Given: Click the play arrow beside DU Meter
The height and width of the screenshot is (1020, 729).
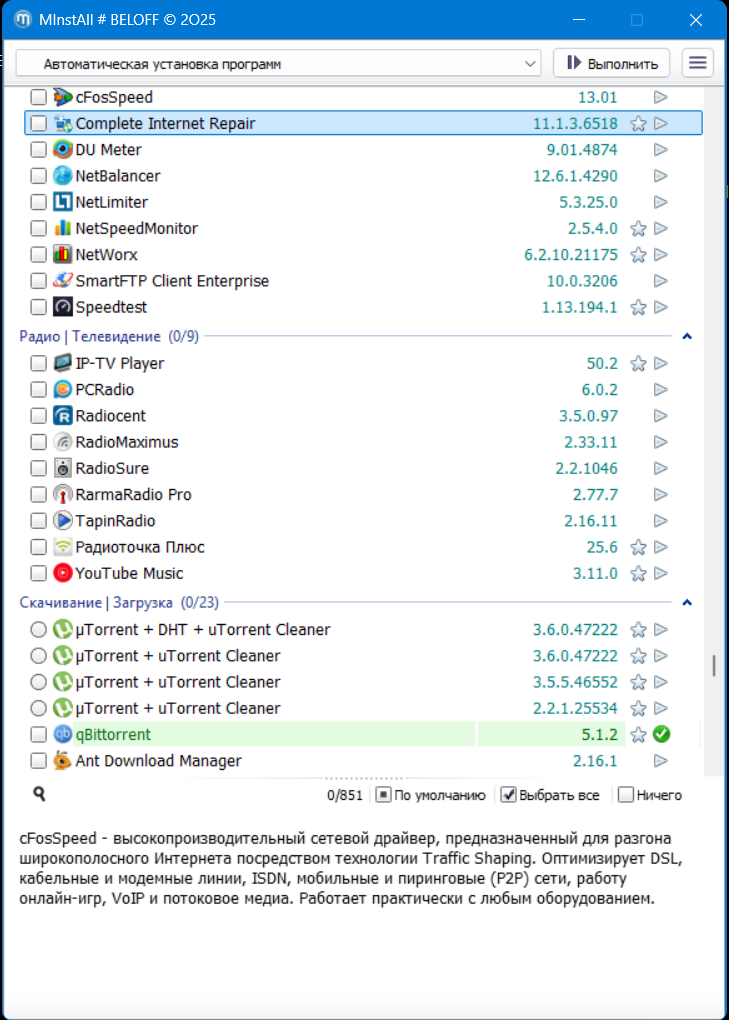Looking at the screenshot, I should (x=660, y=150).
